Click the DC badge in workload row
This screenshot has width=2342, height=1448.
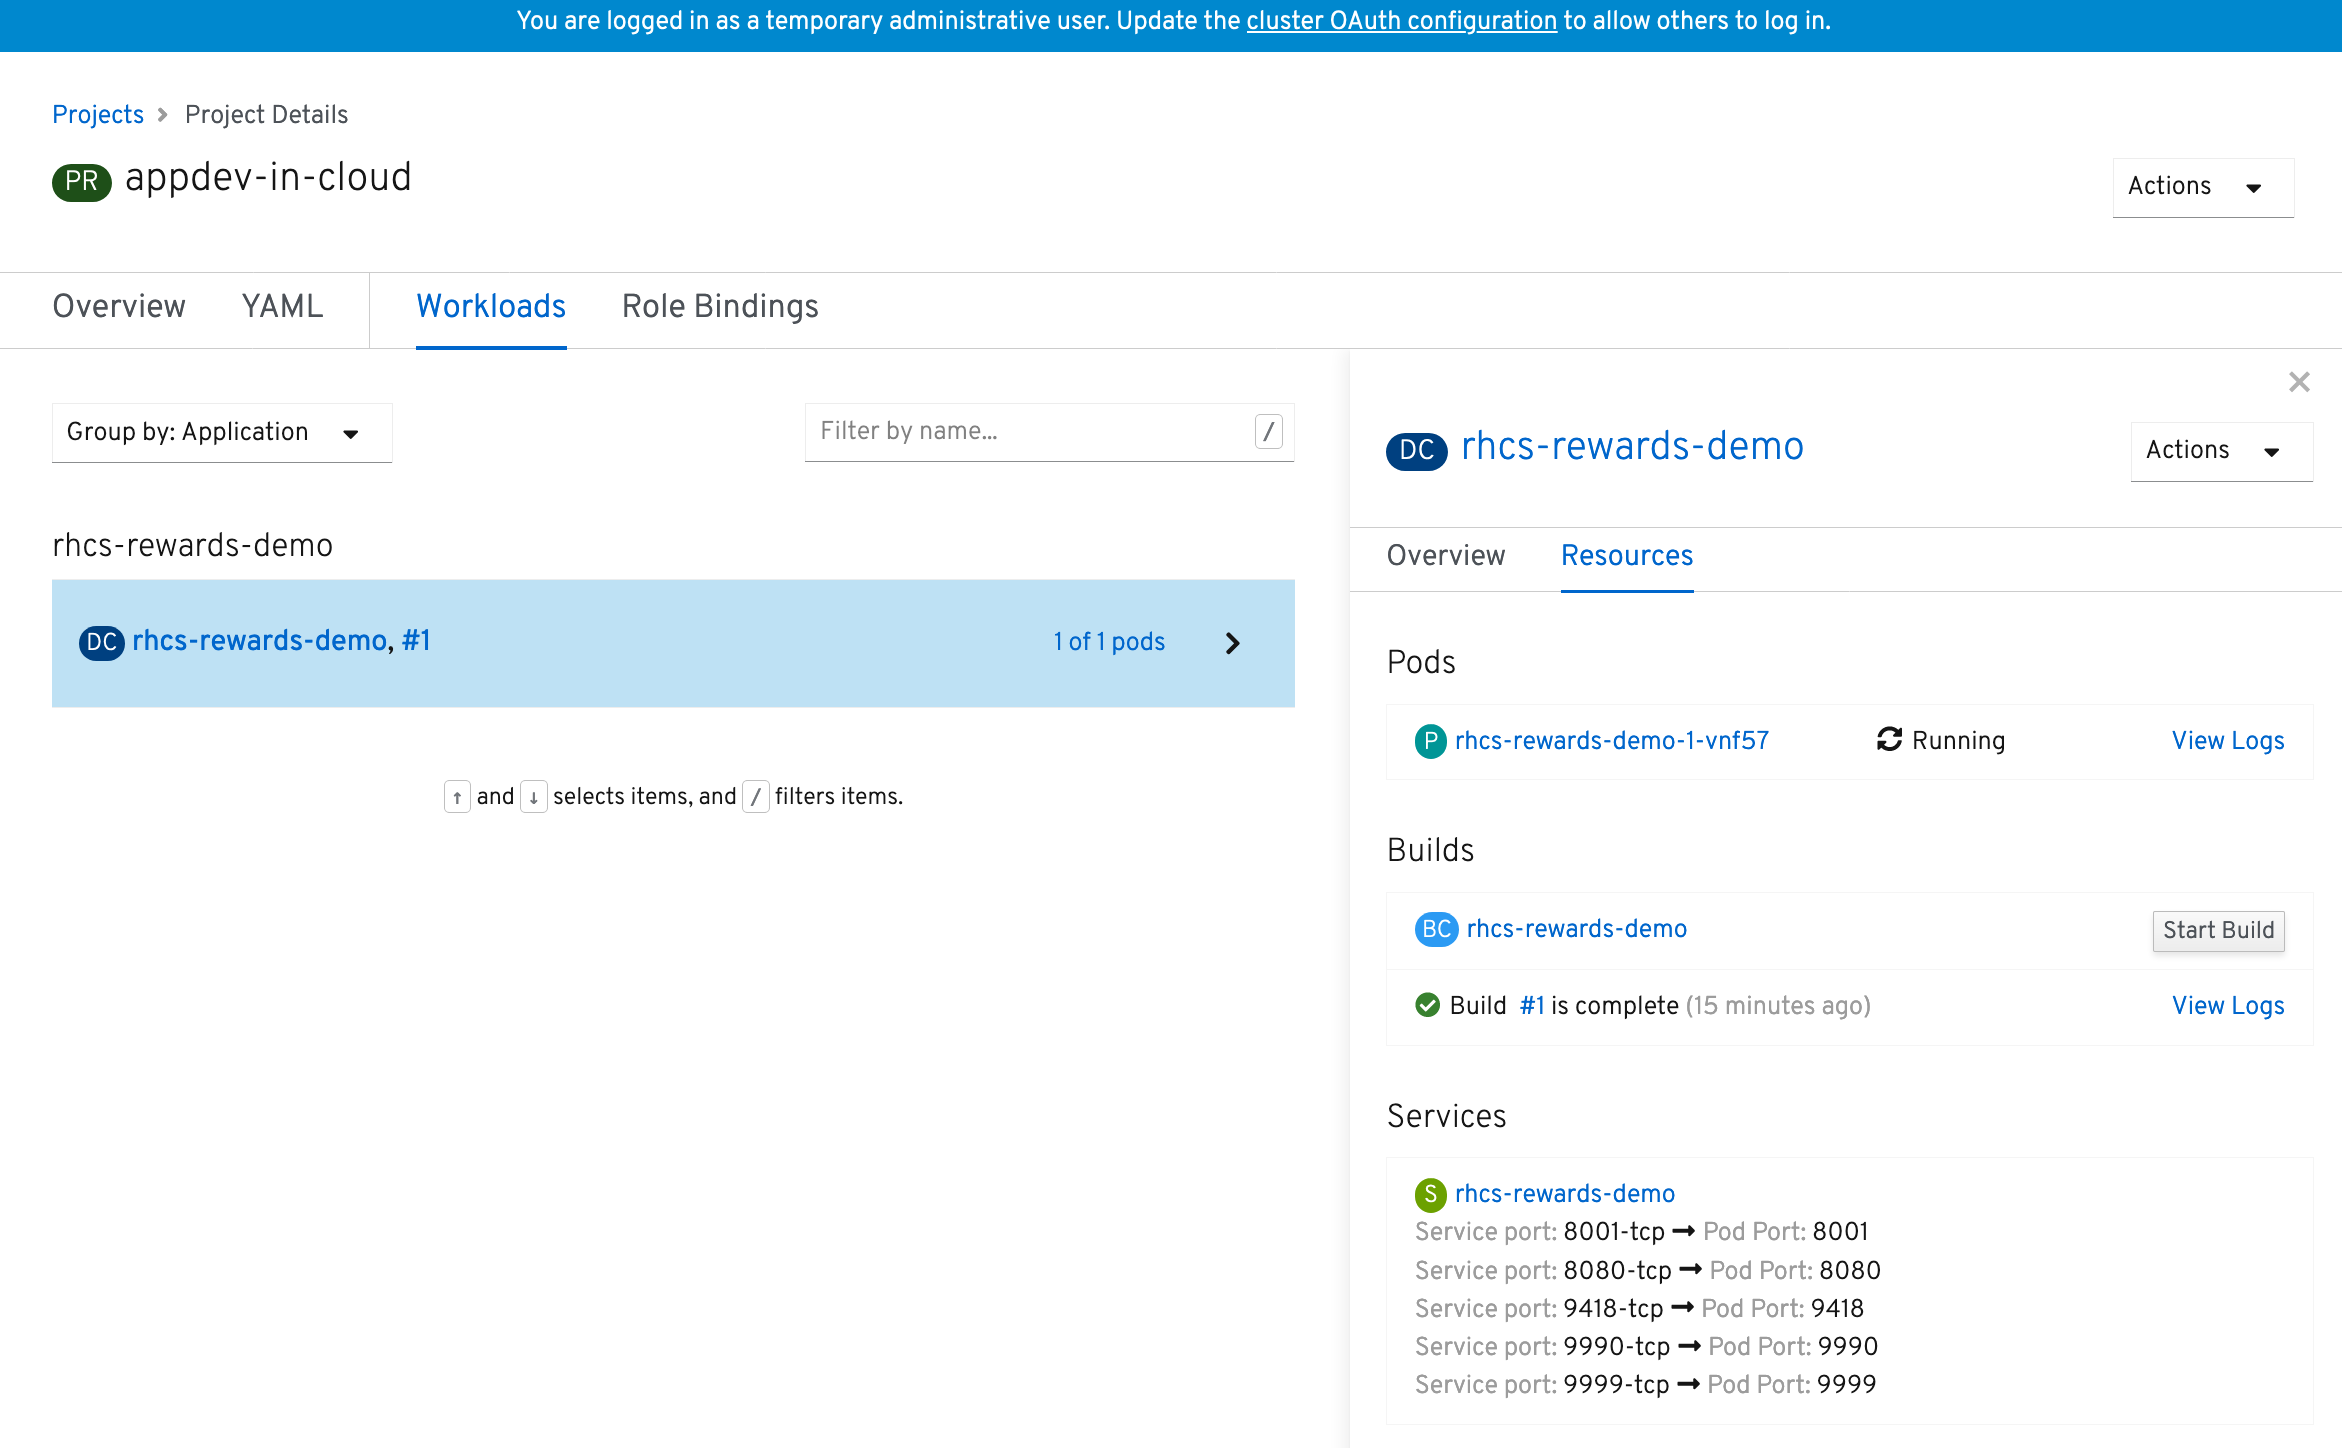(101, 642)
